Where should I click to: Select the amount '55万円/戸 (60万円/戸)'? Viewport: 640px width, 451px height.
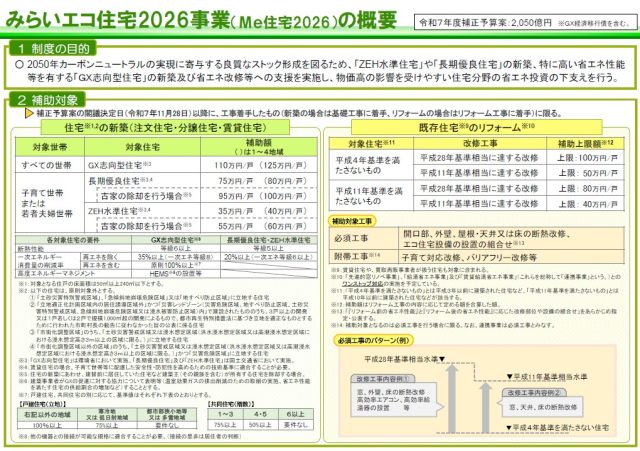pos(262,227)
